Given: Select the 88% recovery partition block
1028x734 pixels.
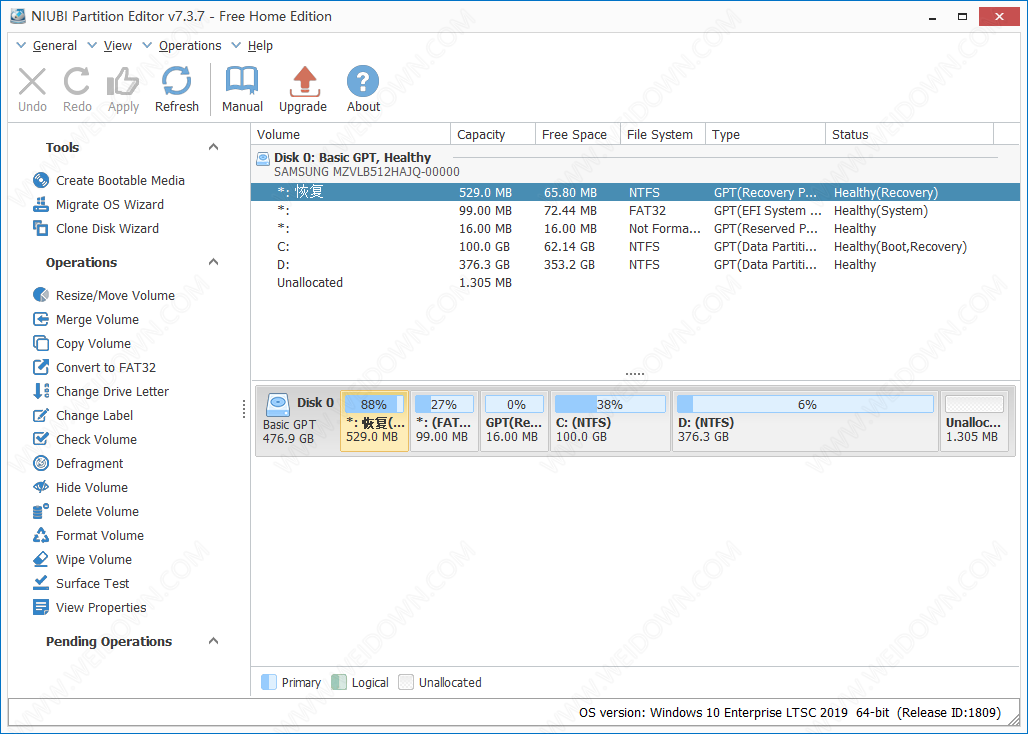Looking at the screenshot, I should [374, 421].
